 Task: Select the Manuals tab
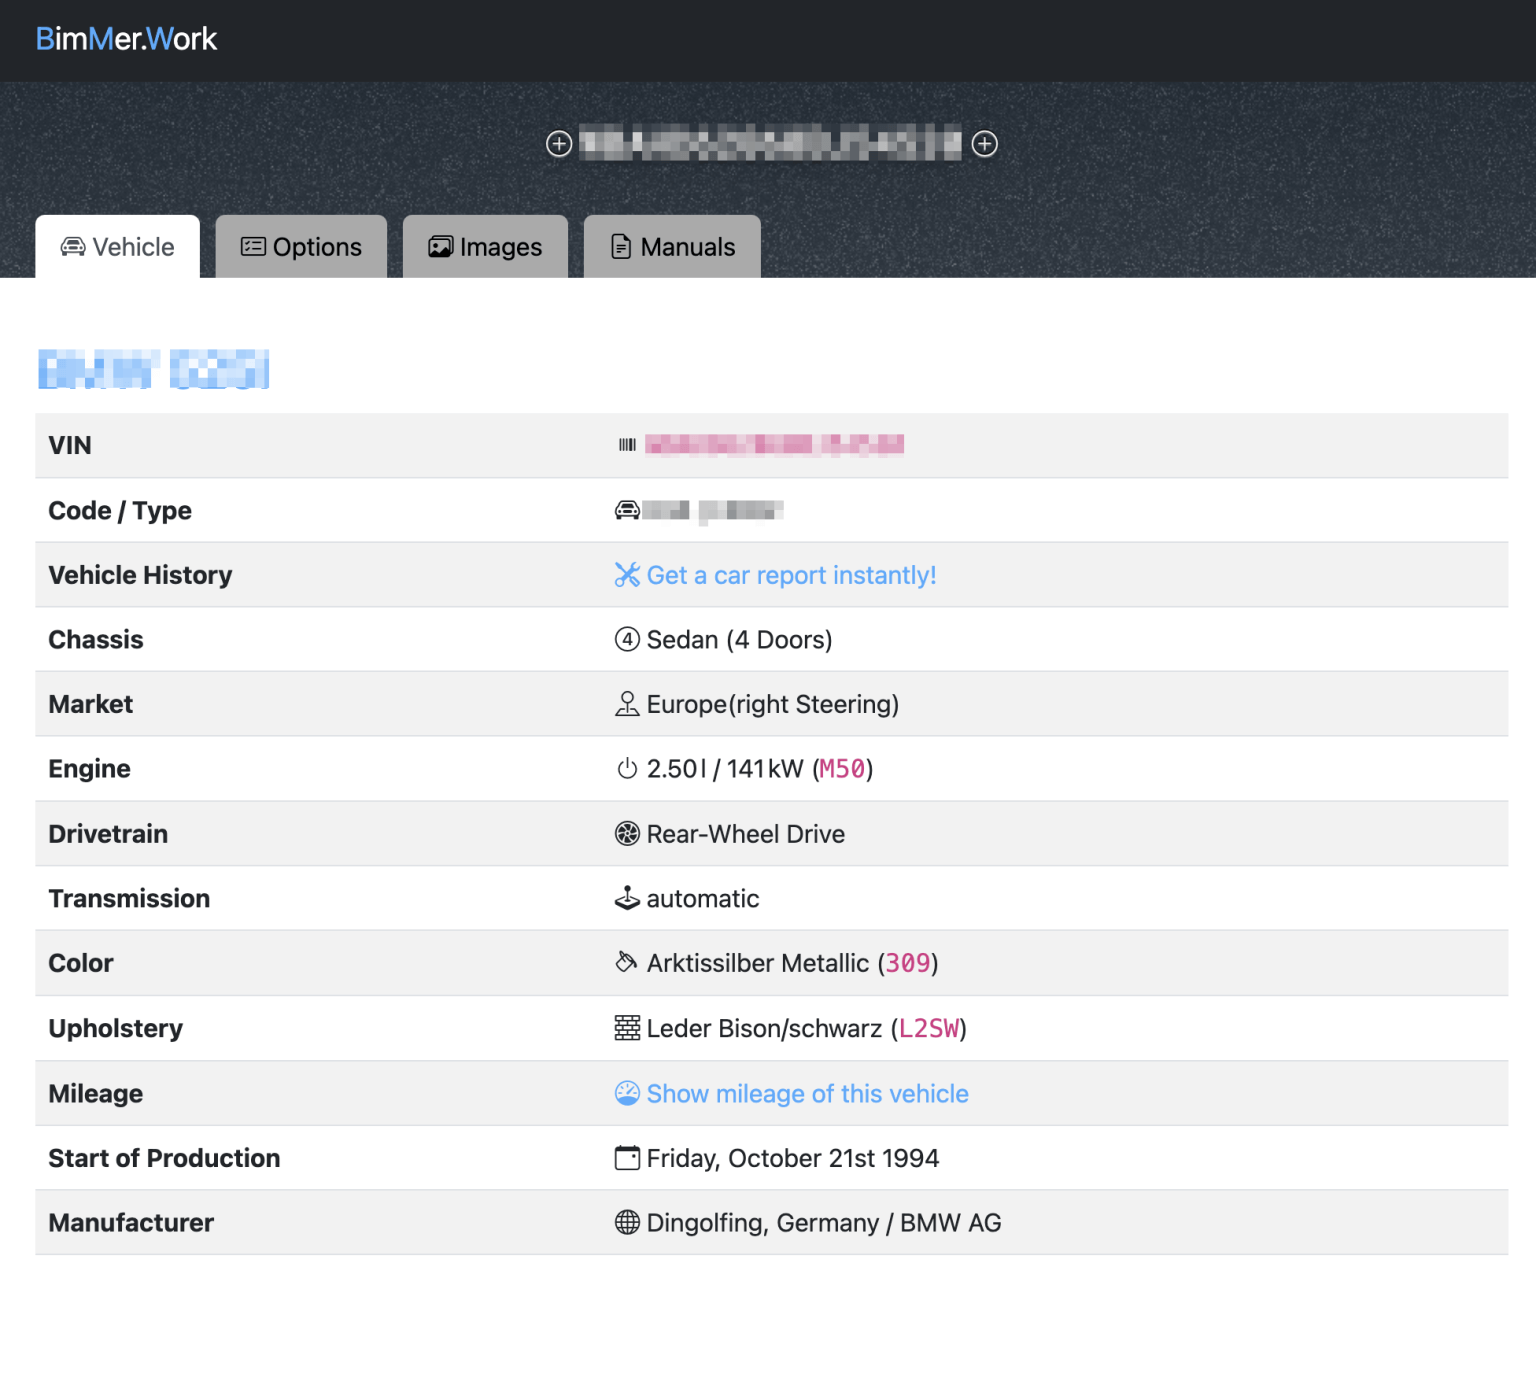click(x=672, y=247)
